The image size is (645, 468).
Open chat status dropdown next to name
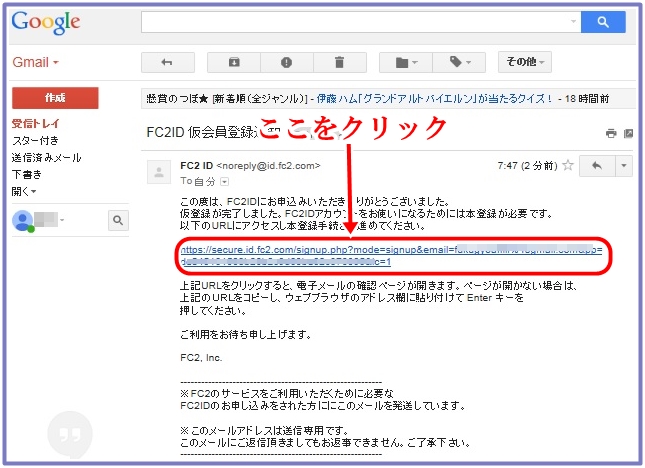[x=62, y=220]
